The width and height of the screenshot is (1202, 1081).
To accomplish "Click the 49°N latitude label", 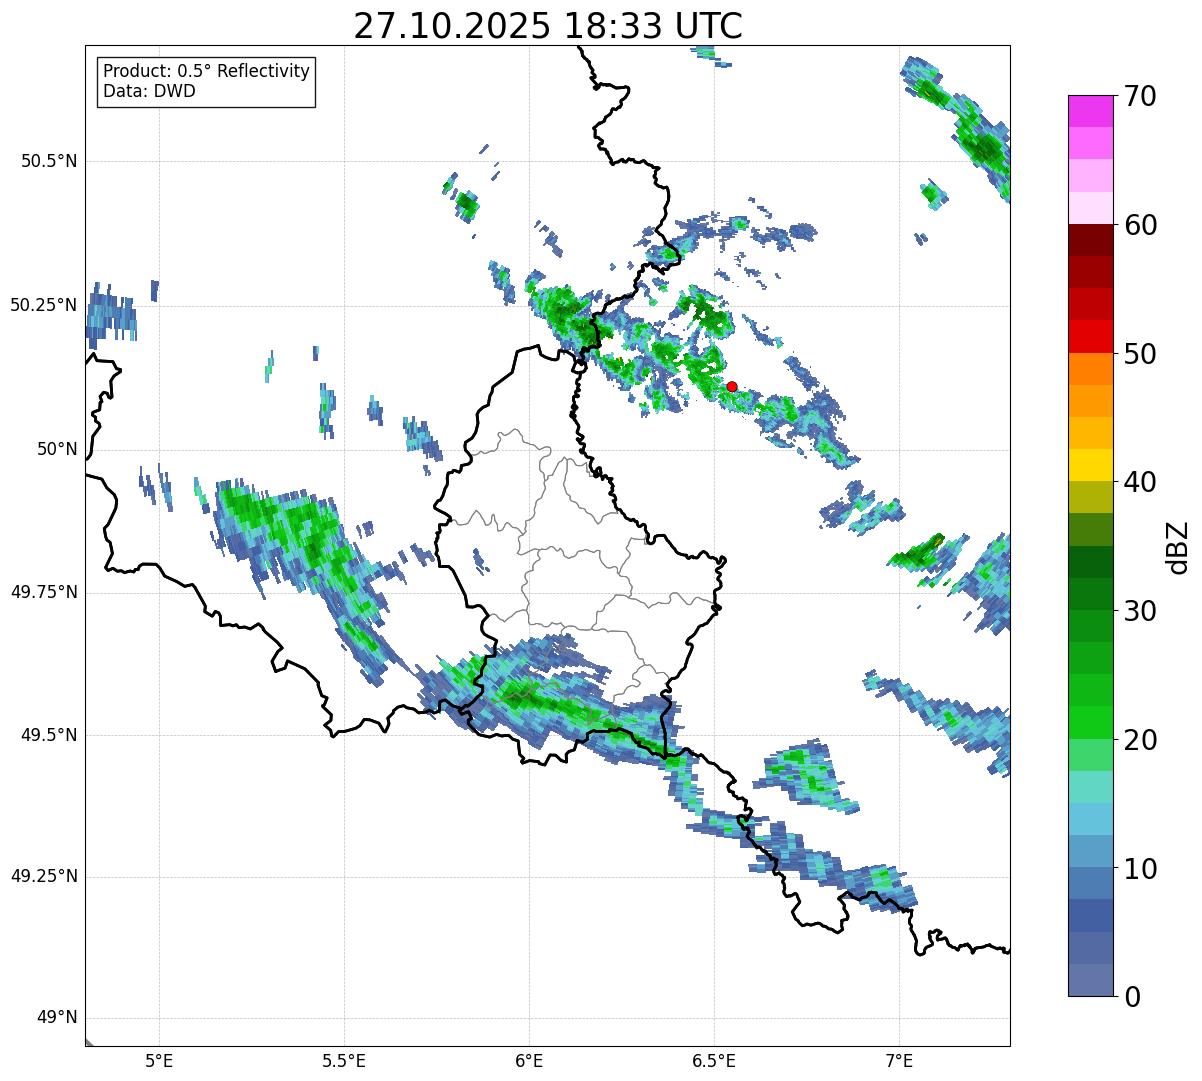I will point(55,1018).
